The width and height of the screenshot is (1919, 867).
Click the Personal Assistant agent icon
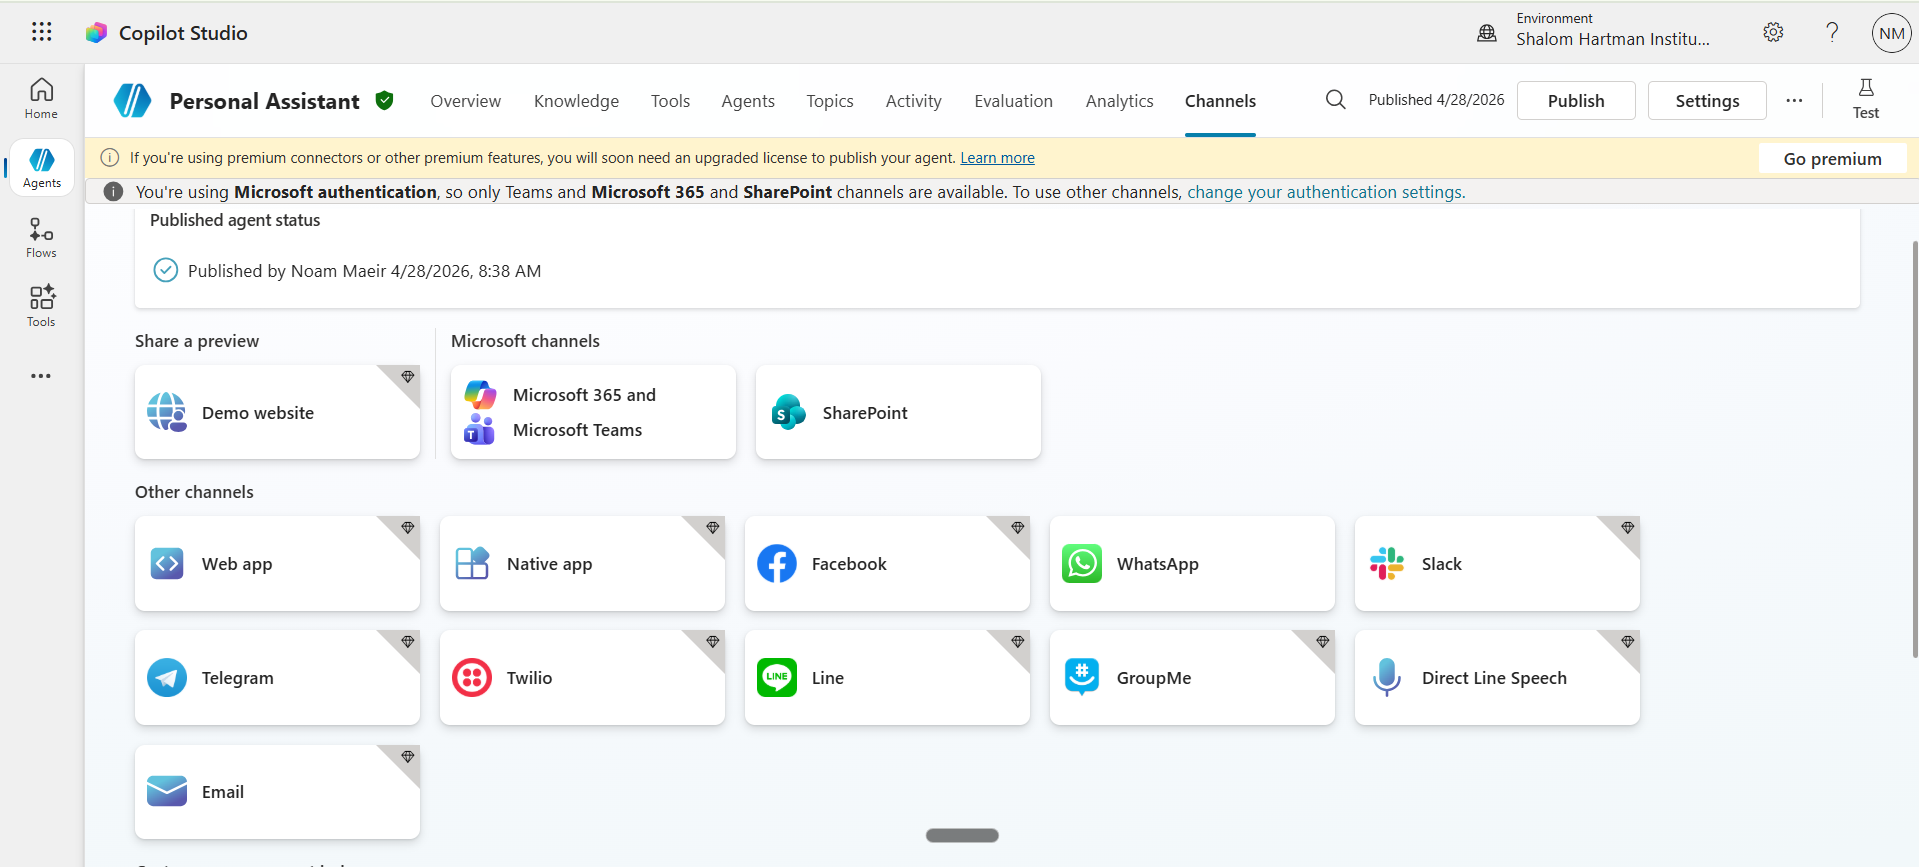[132, 101]
